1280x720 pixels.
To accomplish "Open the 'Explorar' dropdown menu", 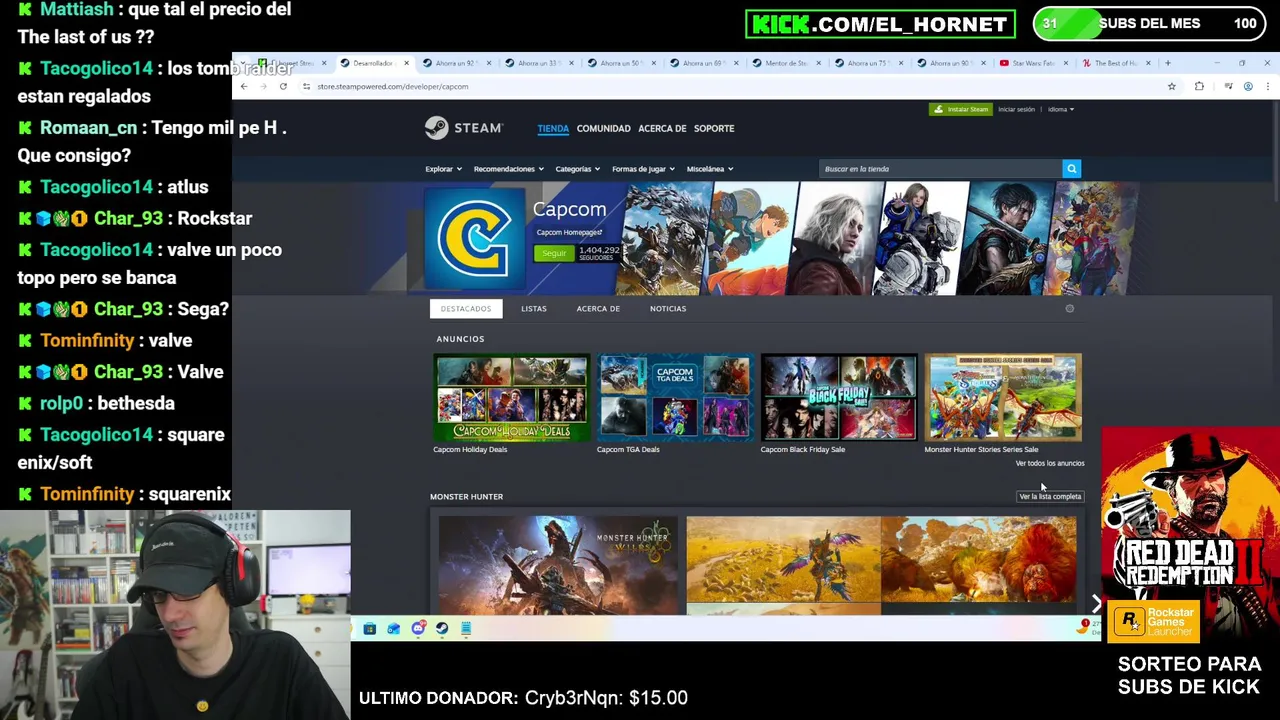I will 443,169.
